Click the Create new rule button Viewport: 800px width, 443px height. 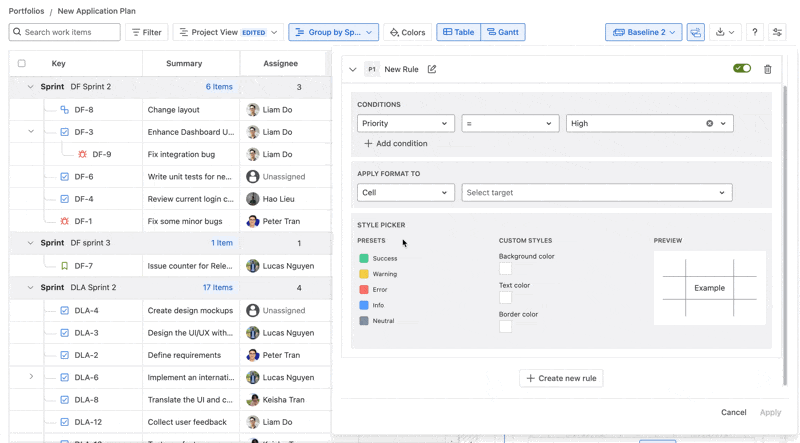(x=561, y=378)
